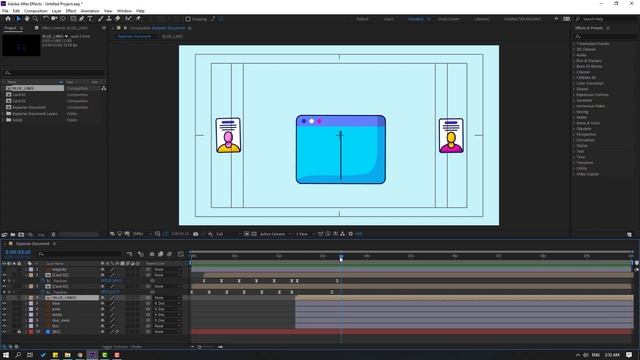Open the composition flowchart icon in viewer

342,234
